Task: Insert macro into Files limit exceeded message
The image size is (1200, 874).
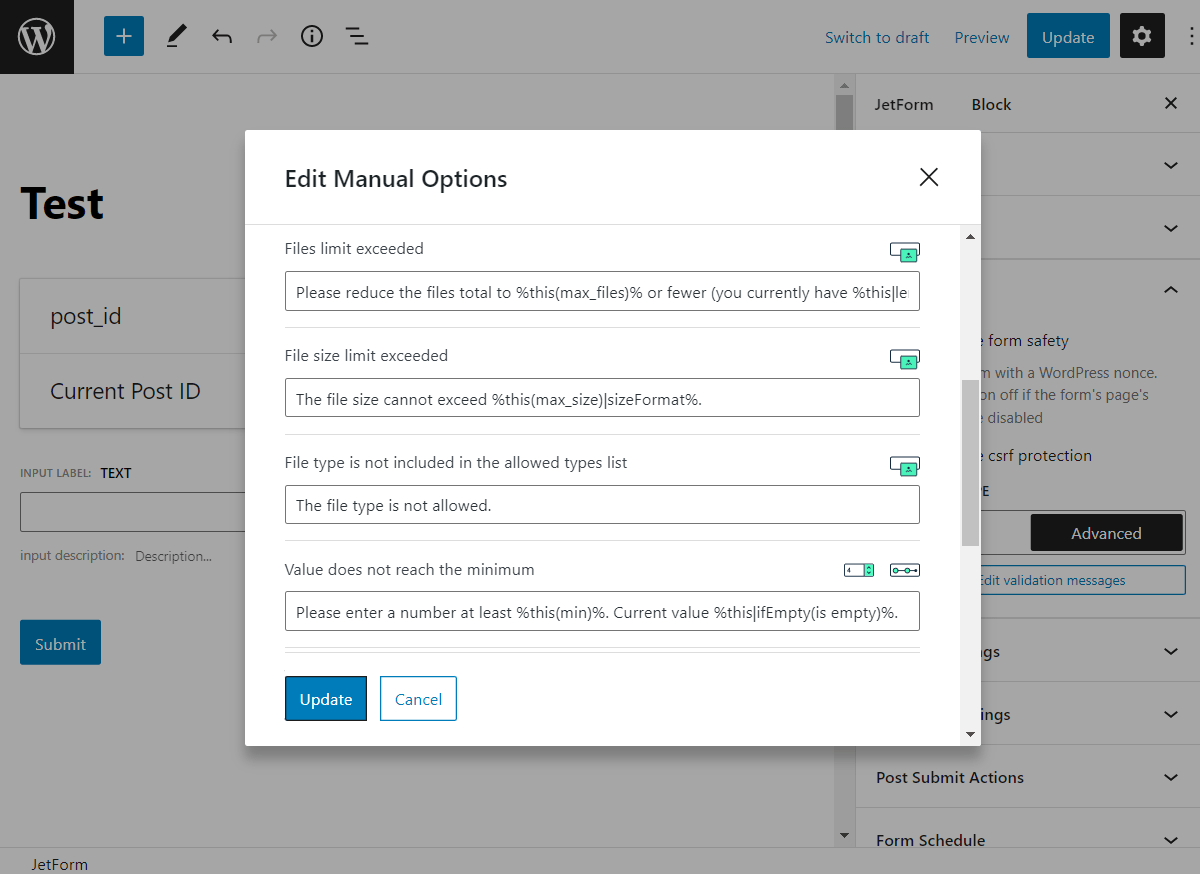Action: pyautogui.click(x=904, y=252)
